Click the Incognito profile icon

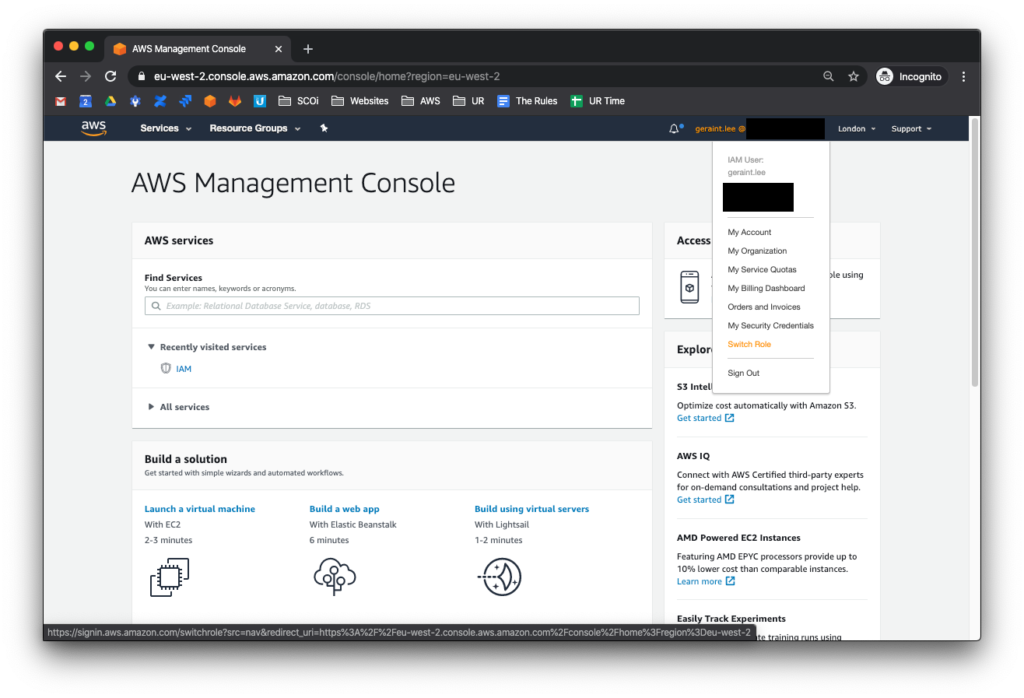pos(884,76)
